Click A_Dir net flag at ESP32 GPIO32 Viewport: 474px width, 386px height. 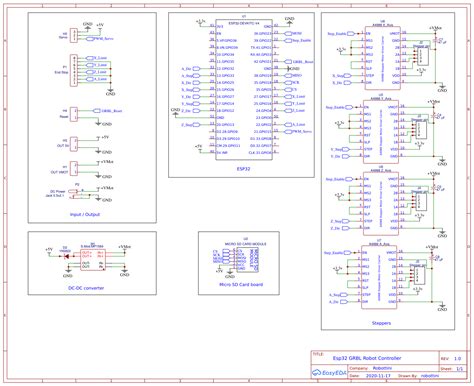tap(190, 69)
